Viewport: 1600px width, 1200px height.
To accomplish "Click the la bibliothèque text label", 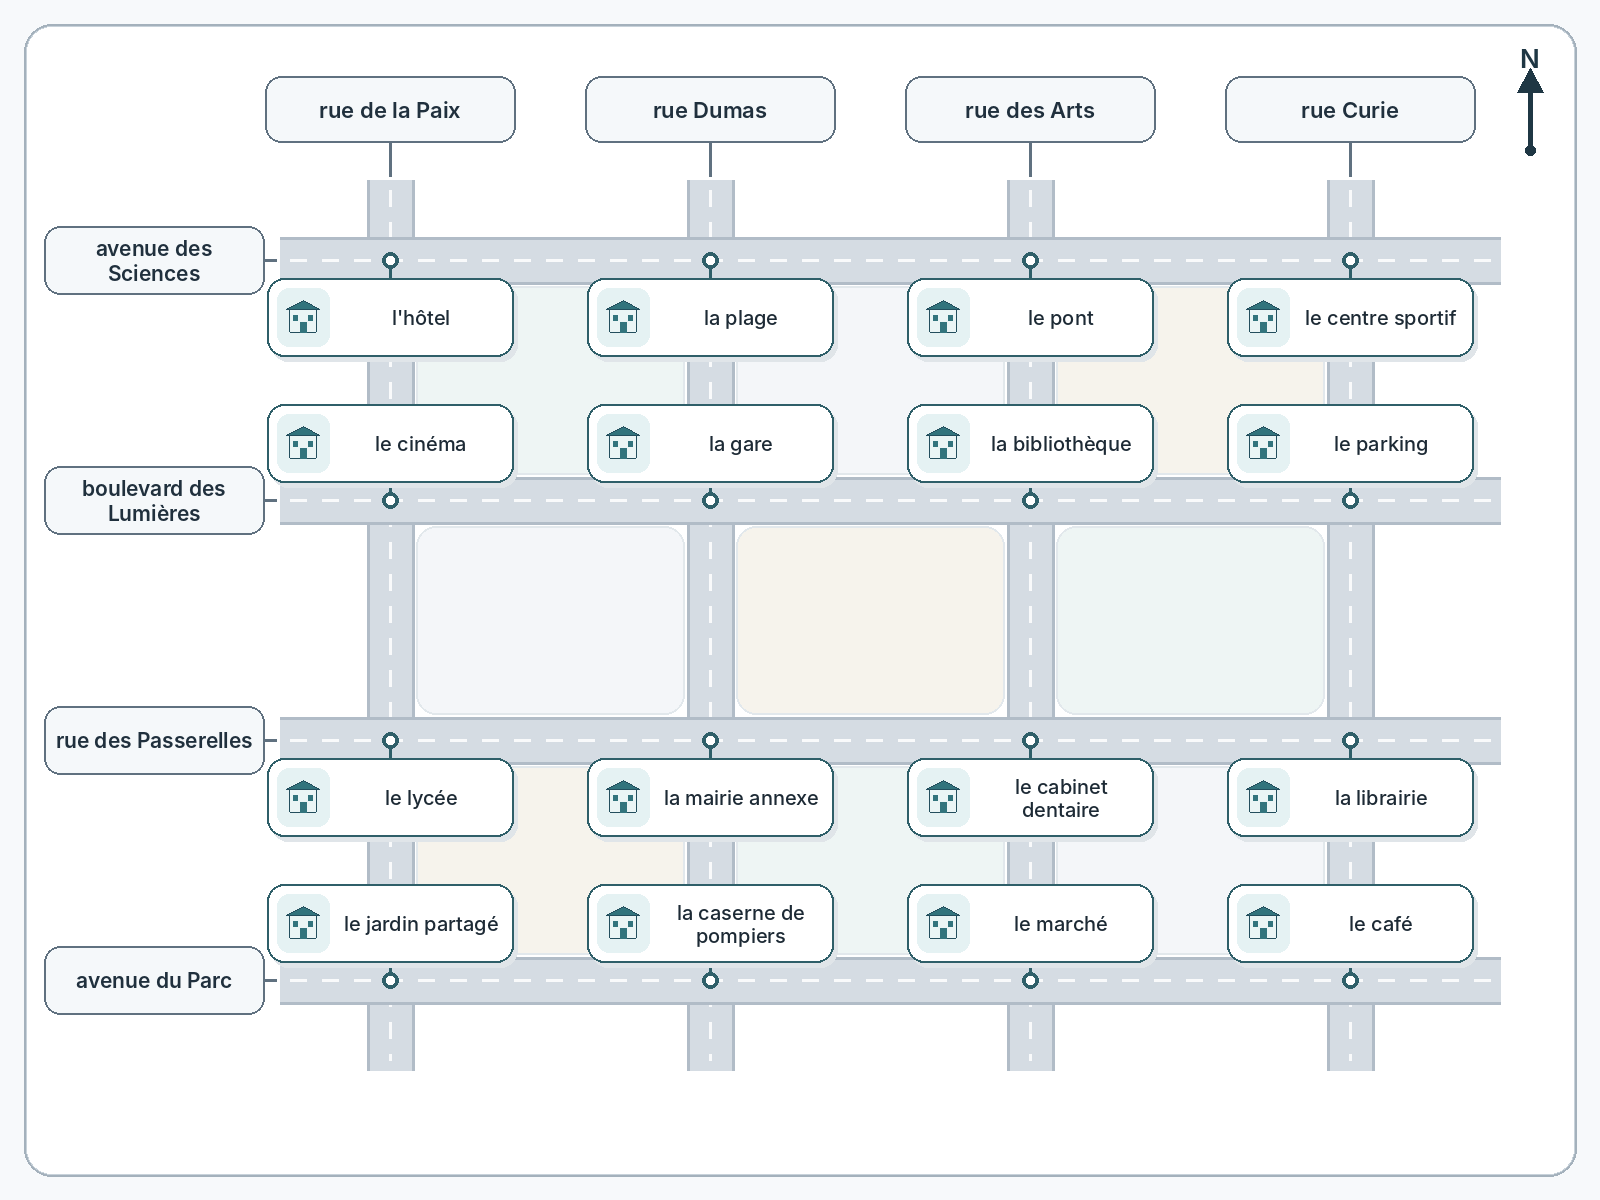I will point(1061,444).
